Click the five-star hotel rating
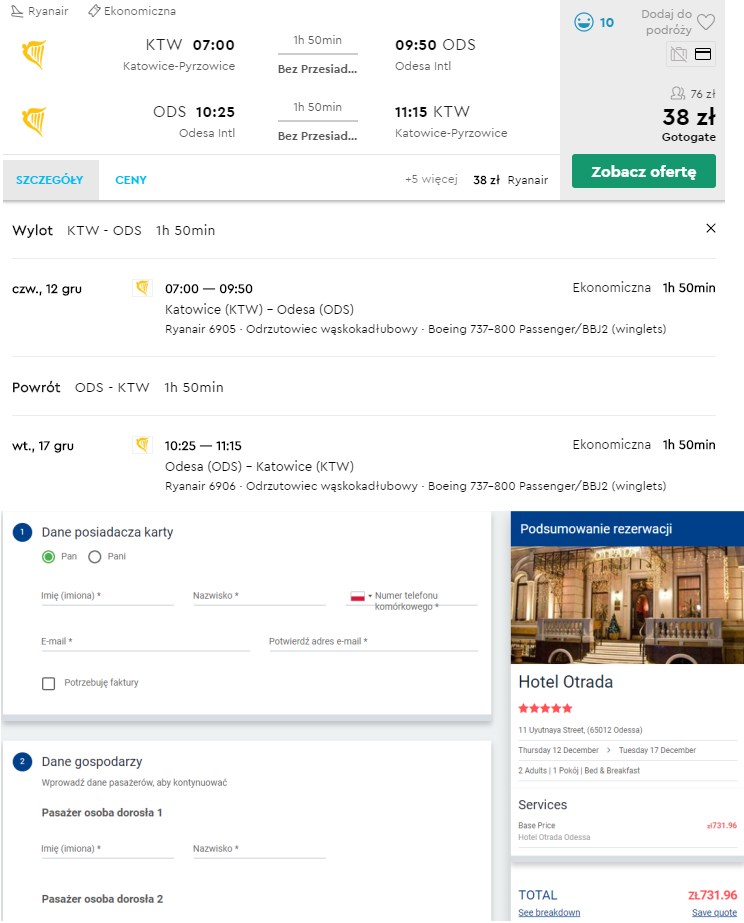The height and width of the screenshot is (923, 744). point(545,708)
